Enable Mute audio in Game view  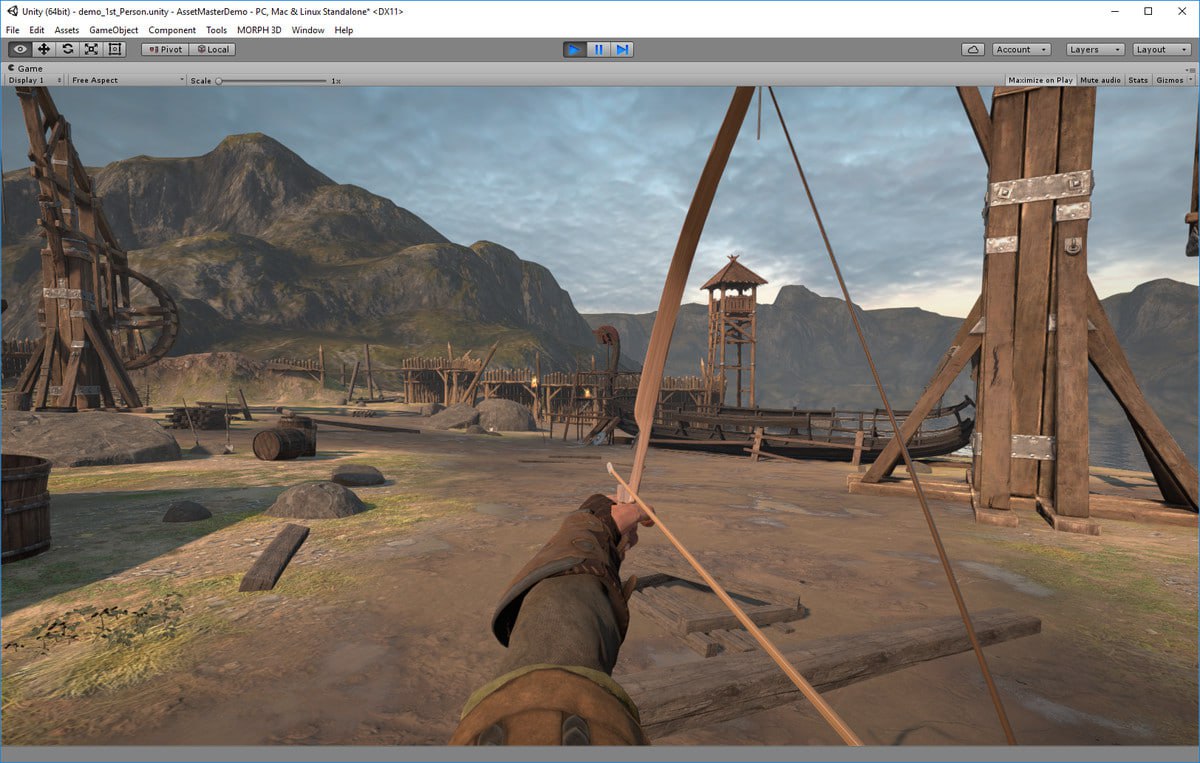[x=1100, y=80]
